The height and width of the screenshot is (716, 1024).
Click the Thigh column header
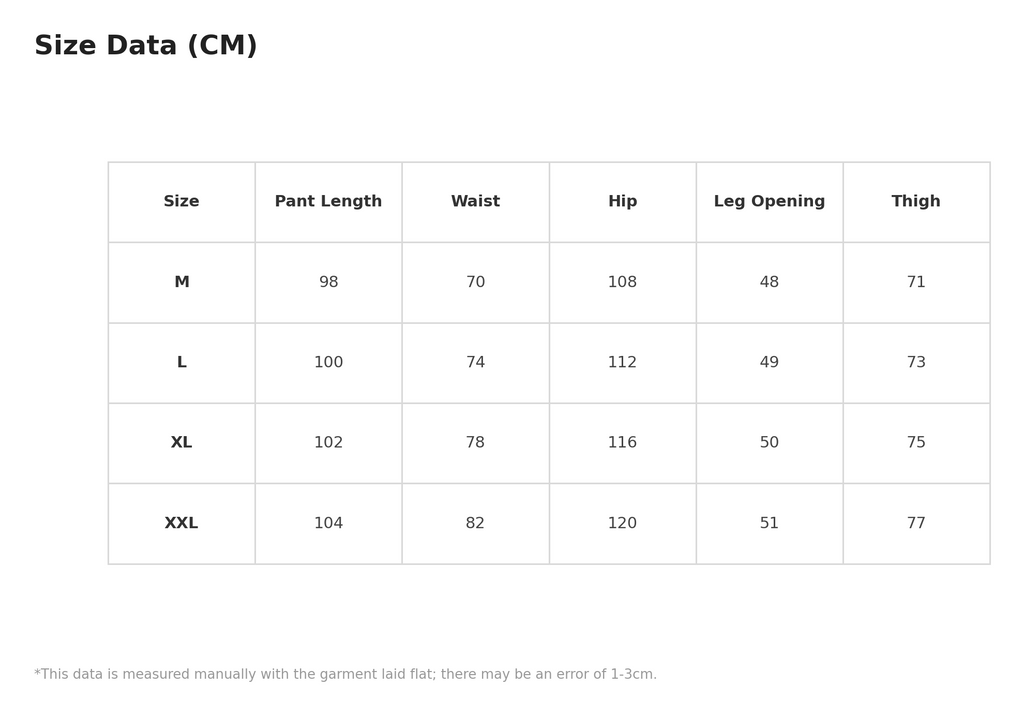[916, 201]
